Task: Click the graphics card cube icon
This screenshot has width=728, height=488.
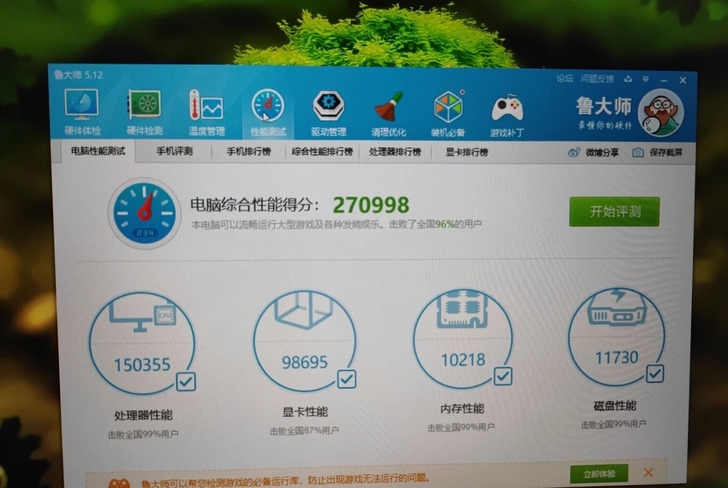Action: 305,310
